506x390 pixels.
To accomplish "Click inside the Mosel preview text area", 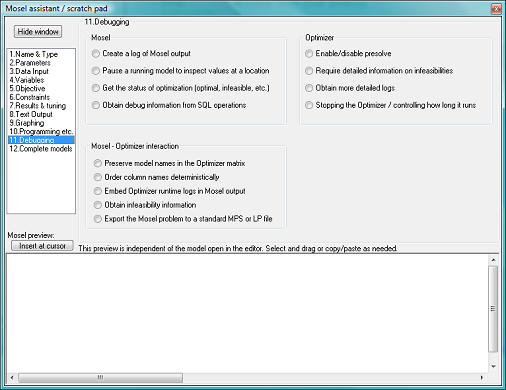I will (247, 313).
